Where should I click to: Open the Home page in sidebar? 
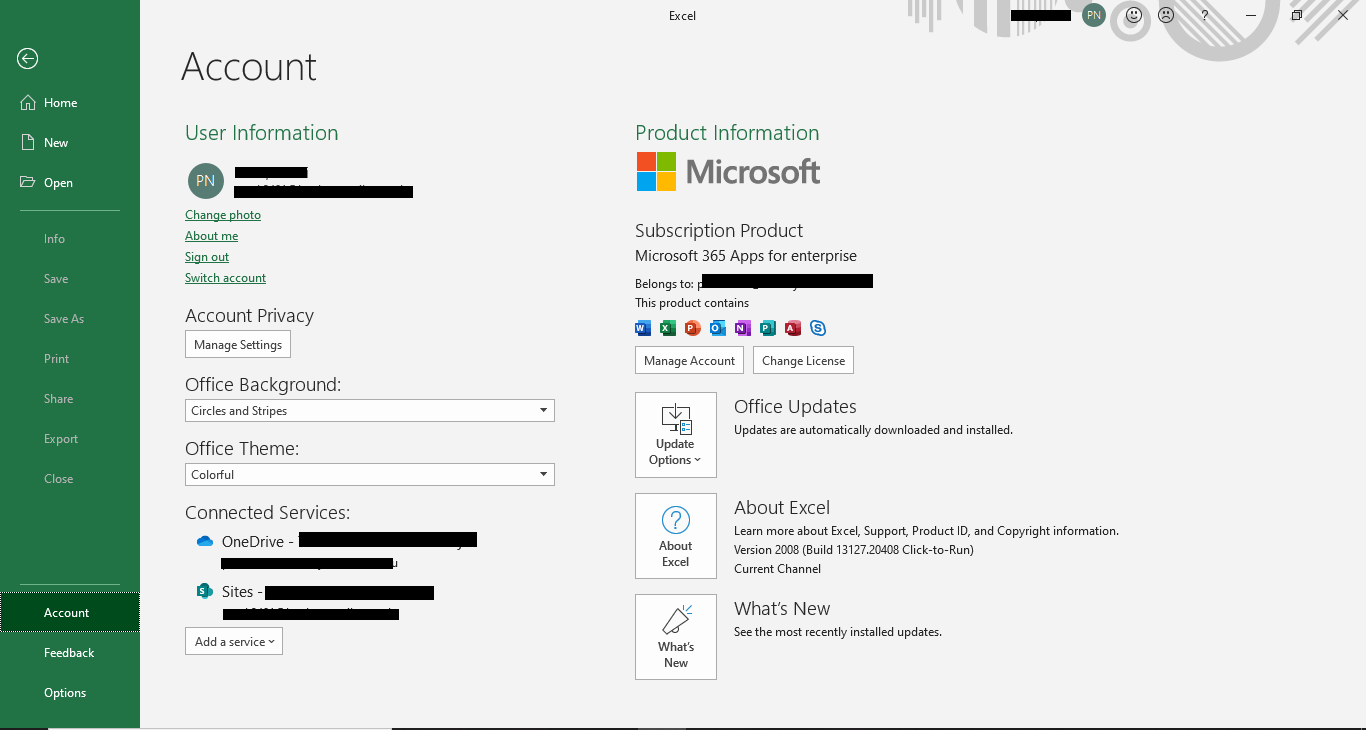pos(70,103)
